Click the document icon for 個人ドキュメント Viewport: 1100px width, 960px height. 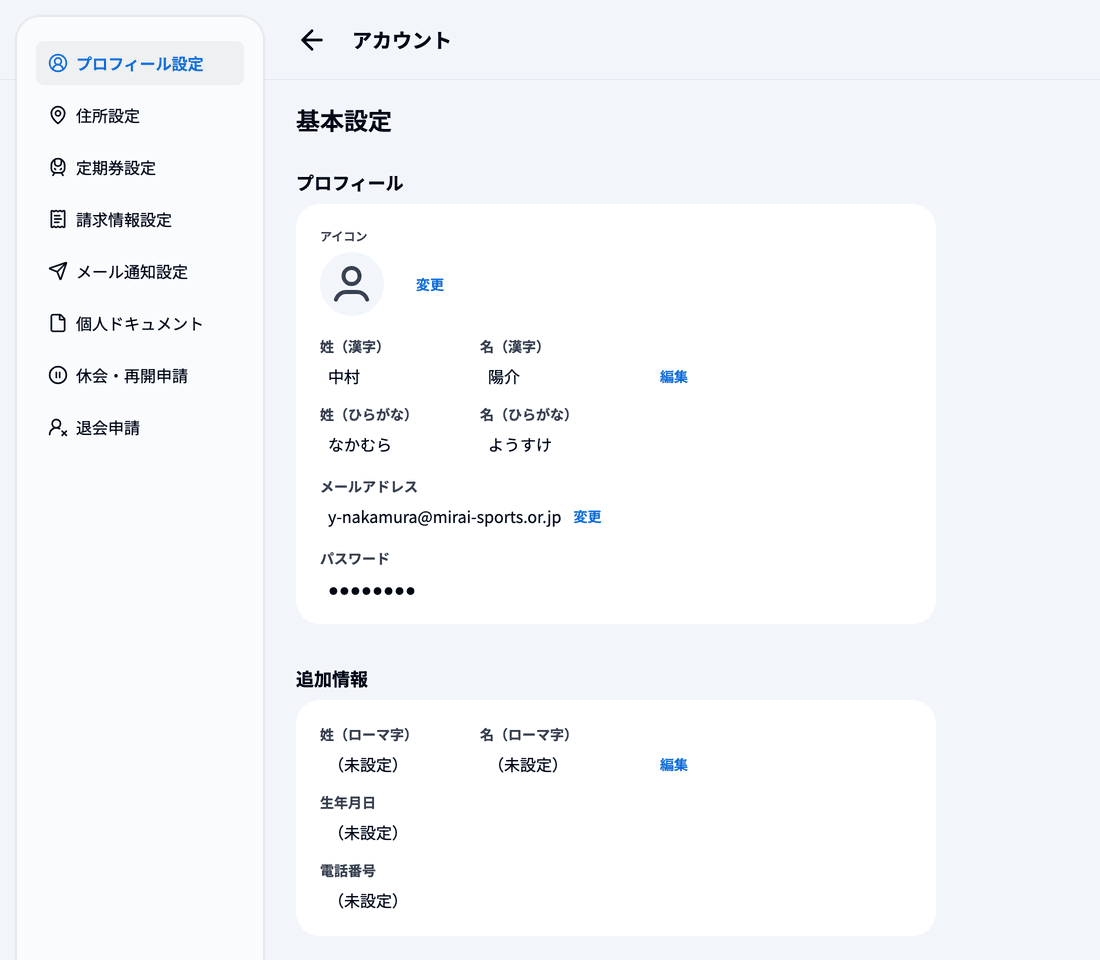pos(58,323)
